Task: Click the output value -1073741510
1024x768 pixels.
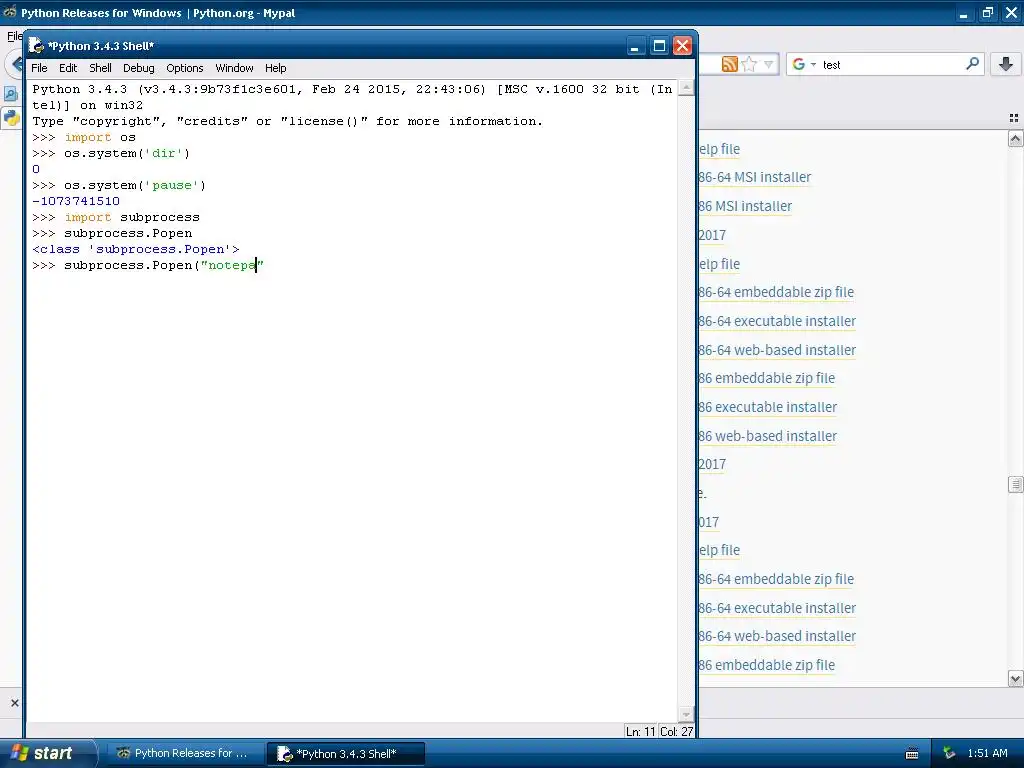Action: tap(76, 201)
